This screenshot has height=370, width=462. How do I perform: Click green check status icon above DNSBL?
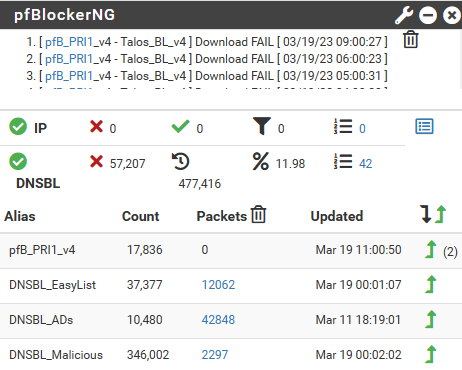(x=18, y=161)
